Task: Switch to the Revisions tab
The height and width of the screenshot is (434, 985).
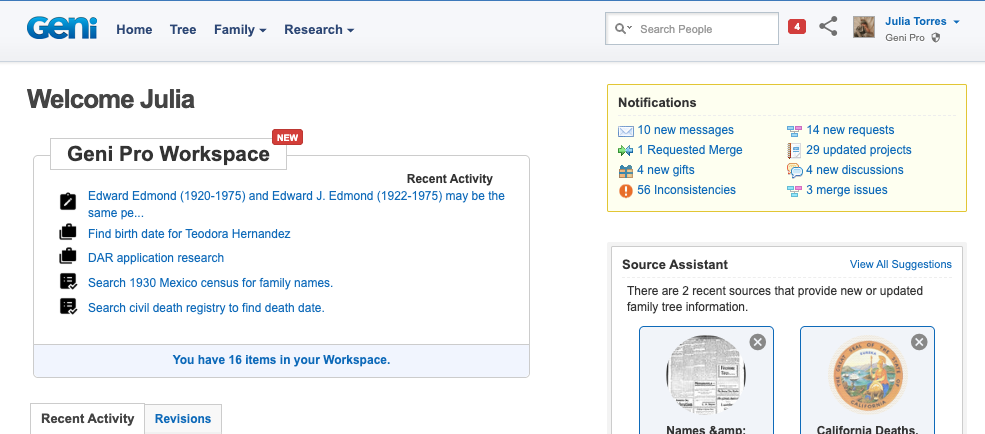Action: pos(183,419)
